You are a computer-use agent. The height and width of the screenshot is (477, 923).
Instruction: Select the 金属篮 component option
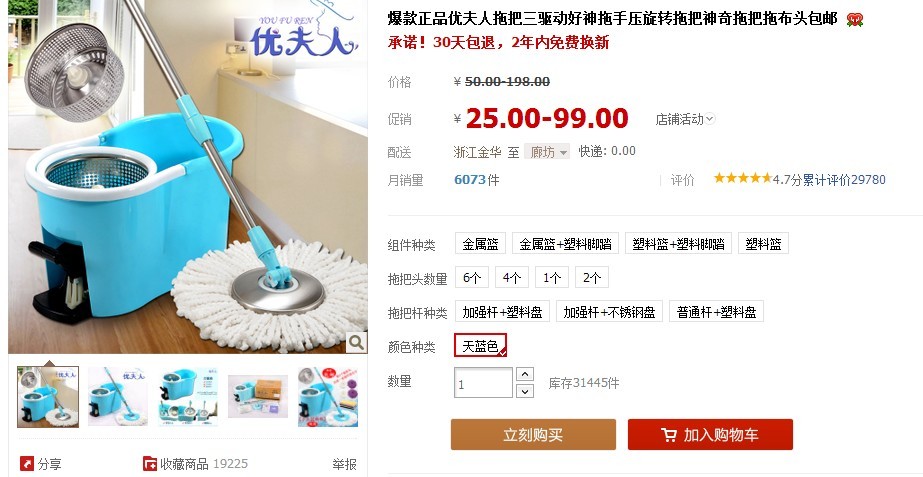pos(480,244)
